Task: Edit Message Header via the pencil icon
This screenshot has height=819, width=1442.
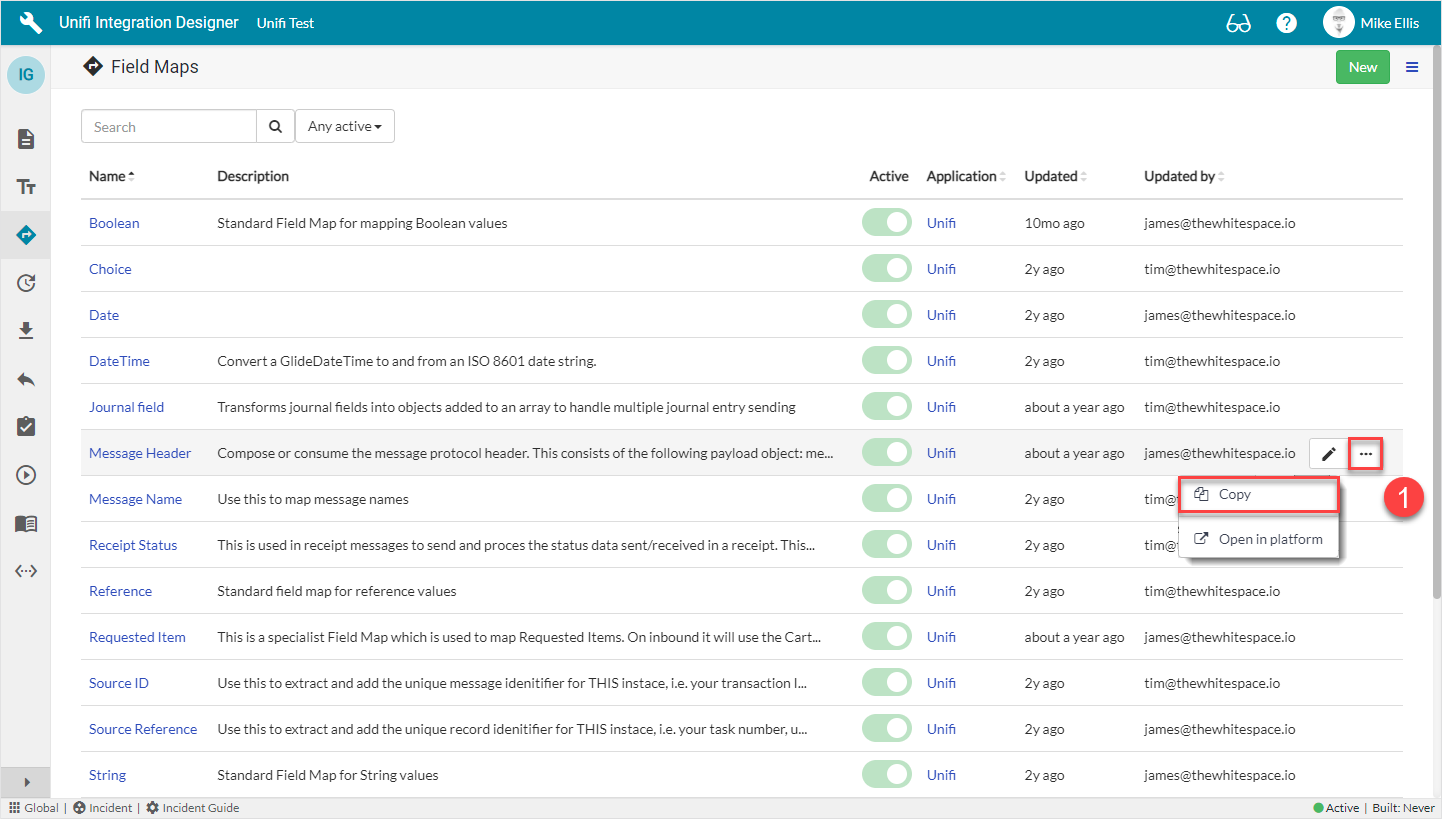Action: coord(1328,452)
